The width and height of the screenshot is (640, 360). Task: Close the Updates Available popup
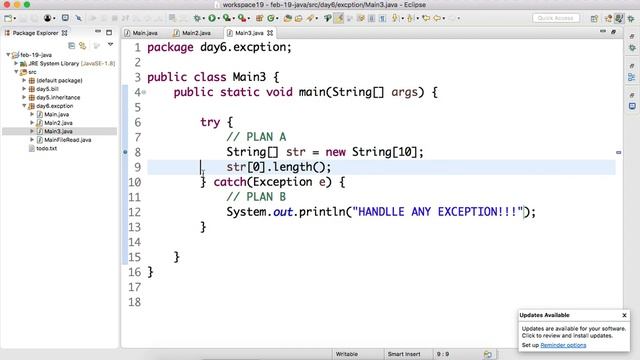[624, 315]
